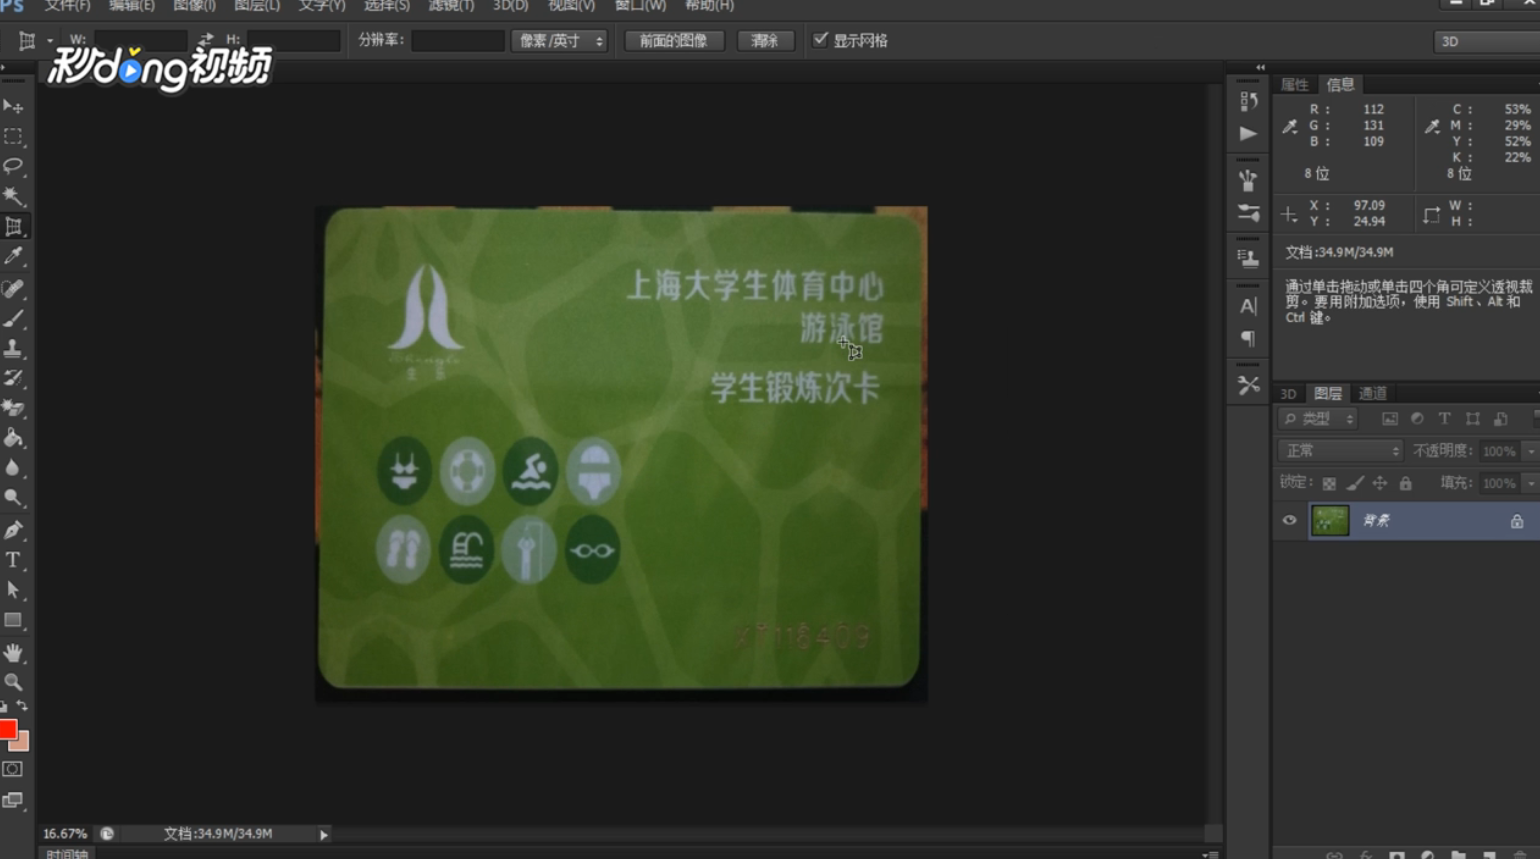Viewport: 1540px width, 859px height.
Task: Select the Path Selection tool
Action: coord(13,590)
